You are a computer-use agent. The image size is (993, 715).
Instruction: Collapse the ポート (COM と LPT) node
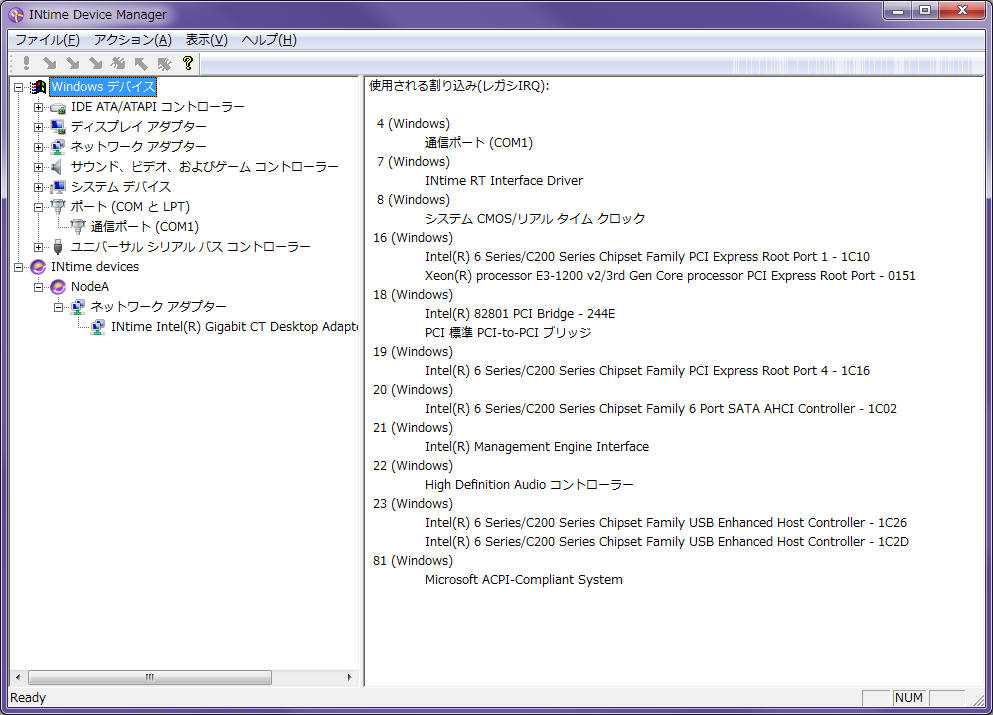[39, 207]
